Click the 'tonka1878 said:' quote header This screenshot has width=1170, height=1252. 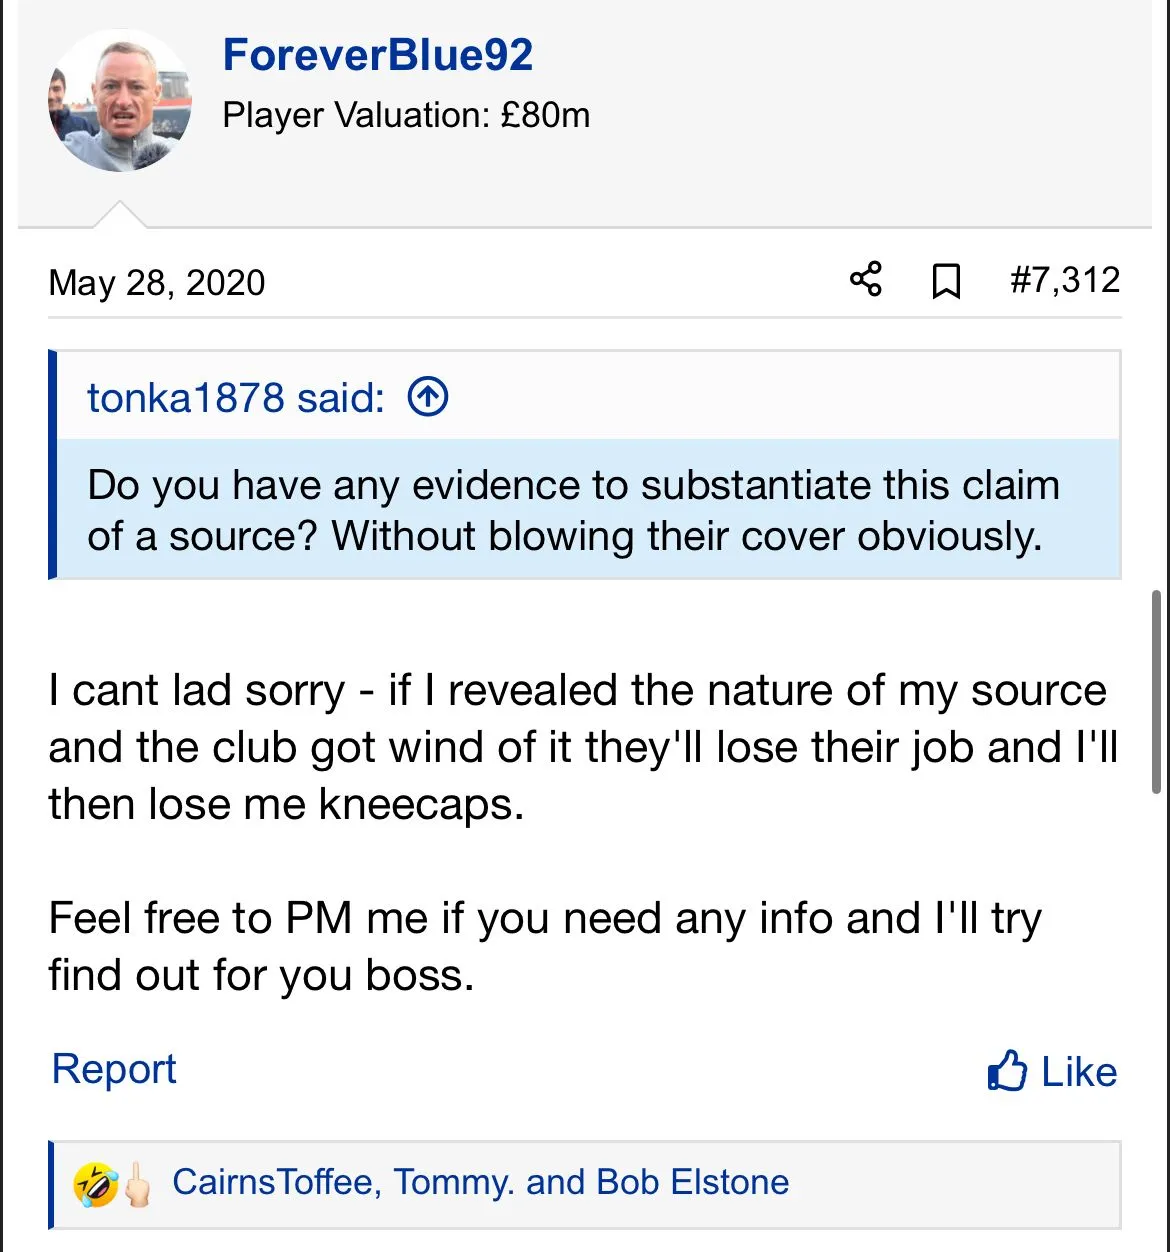pos(235,398)
